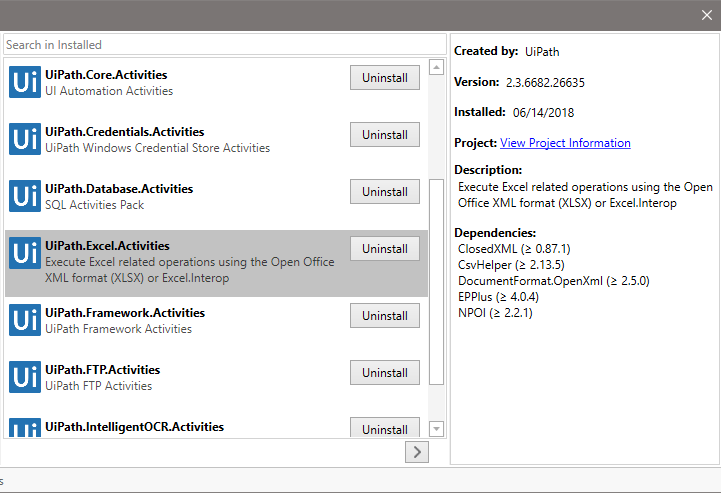This screenshot has height=493, width=721.
Task: Click the 'Created by:' UiPath value
Action: 542,52
